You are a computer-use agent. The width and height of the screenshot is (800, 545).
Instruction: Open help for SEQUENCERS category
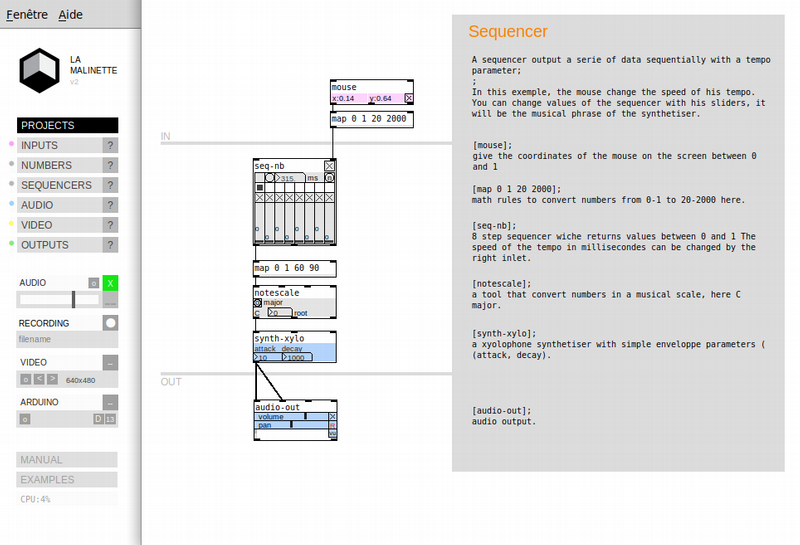click(x=110, y=185)
